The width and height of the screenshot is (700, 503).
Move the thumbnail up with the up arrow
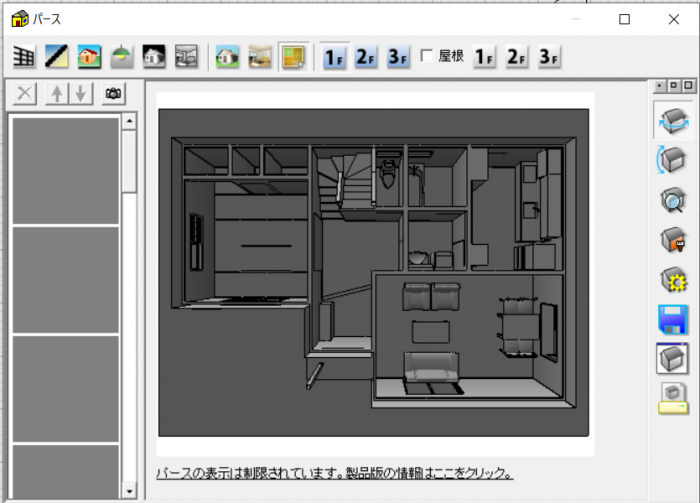[x=57, y=94]
